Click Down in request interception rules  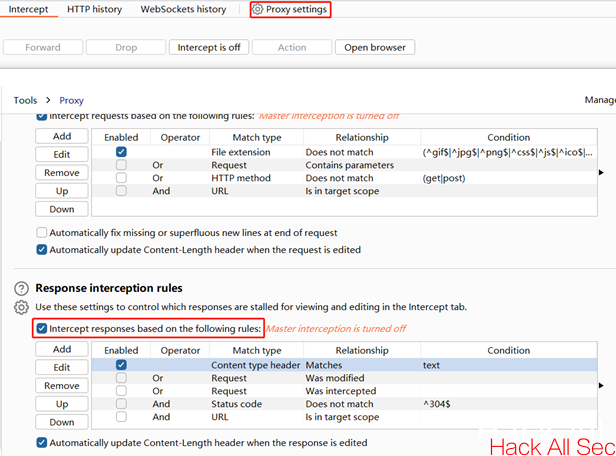click(62, 209)
